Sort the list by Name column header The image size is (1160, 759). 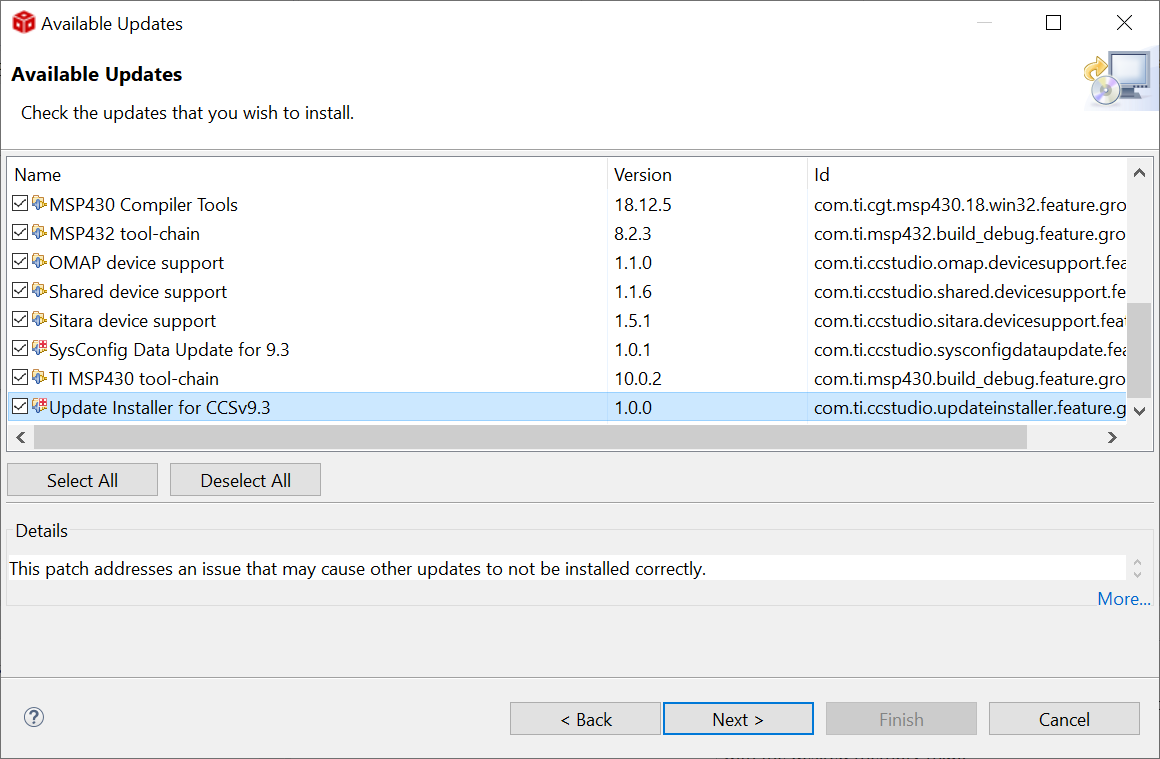(x=307, y=175)
